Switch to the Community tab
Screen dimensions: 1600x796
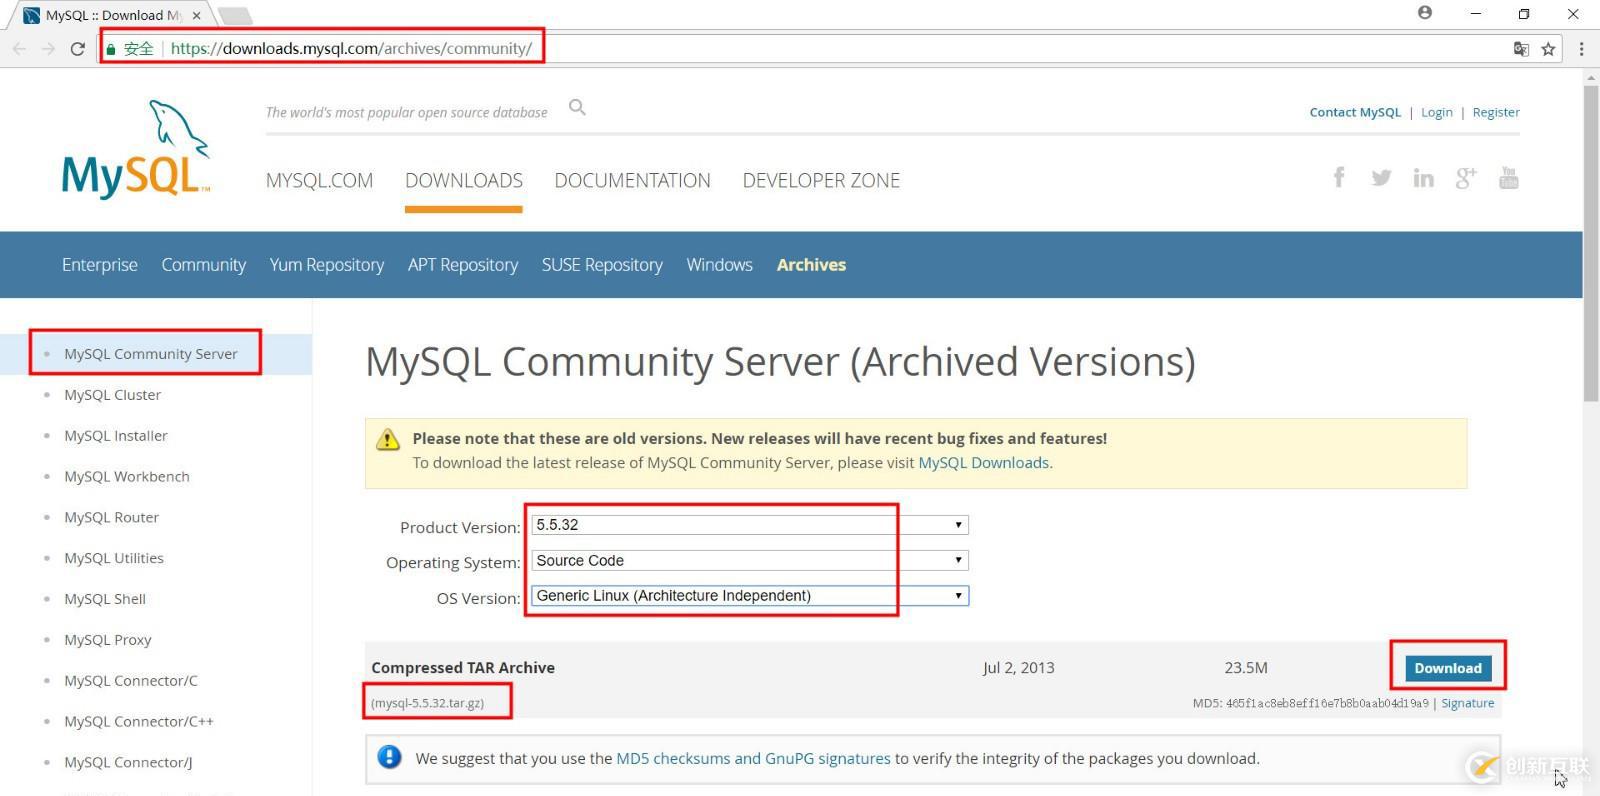pyautogui.click(x=203, y=265)
